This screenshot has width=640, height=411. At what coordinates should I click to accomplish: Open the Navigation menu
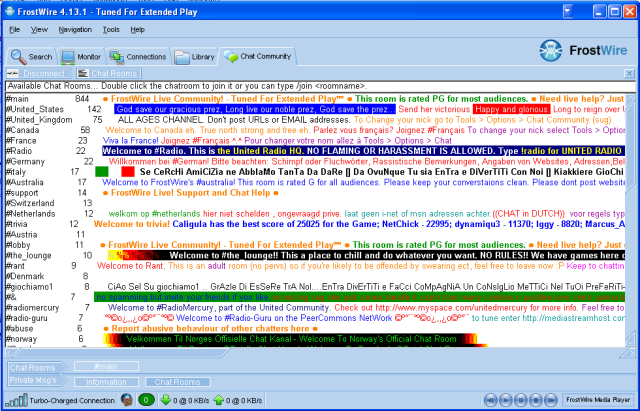(75, 29)
